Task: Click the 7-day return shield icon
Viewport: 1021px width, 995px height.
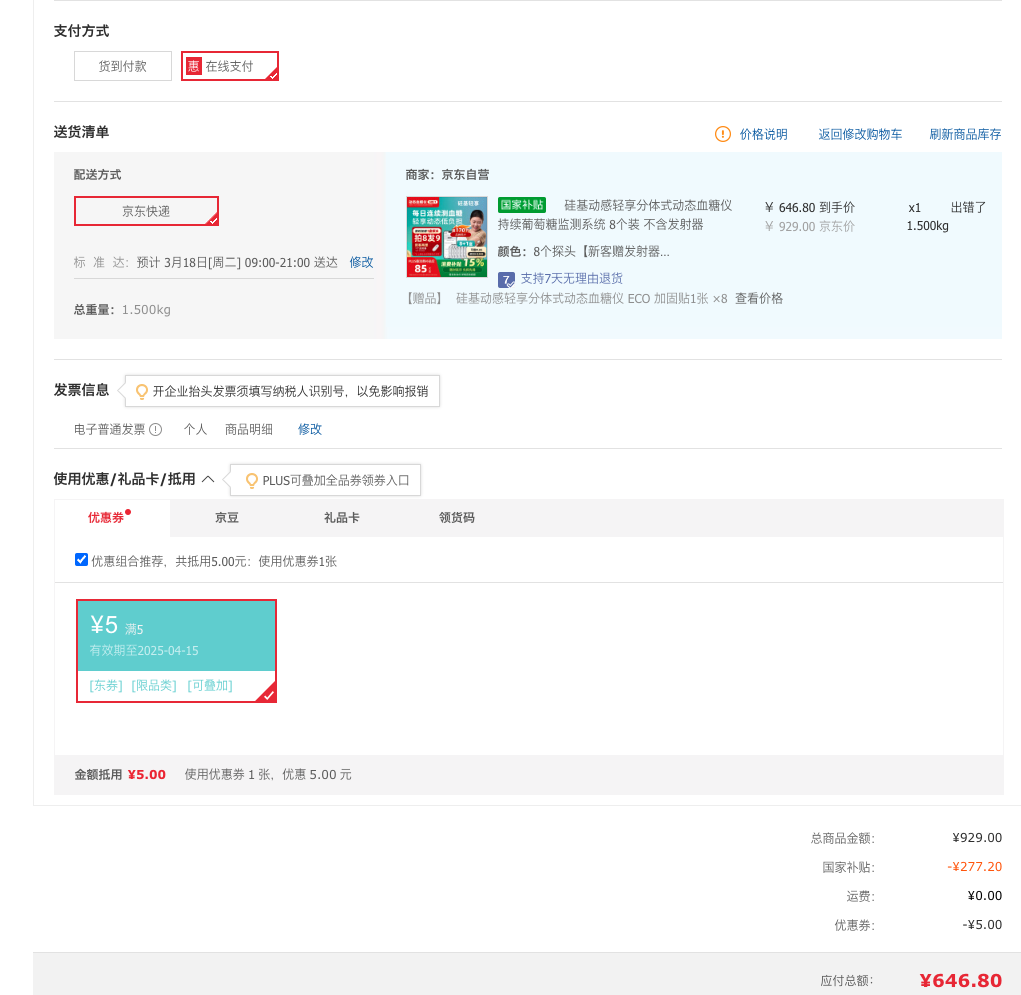Action: click(x=506, y=280)
